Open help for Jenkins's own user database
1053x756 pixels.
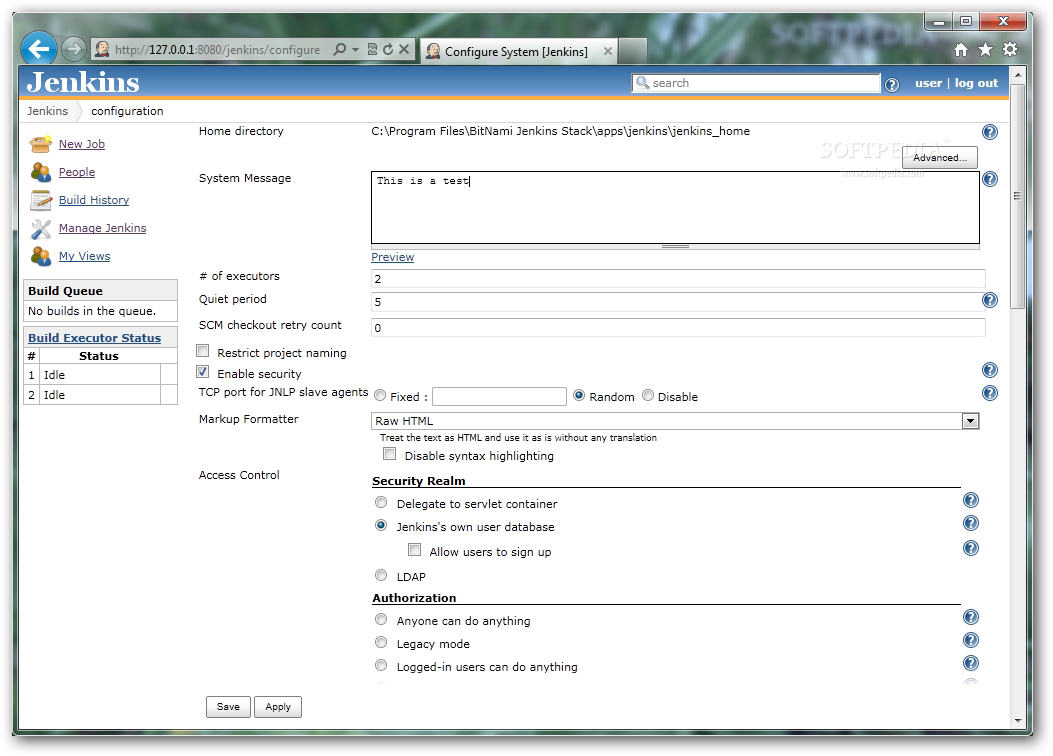point(971,523)
